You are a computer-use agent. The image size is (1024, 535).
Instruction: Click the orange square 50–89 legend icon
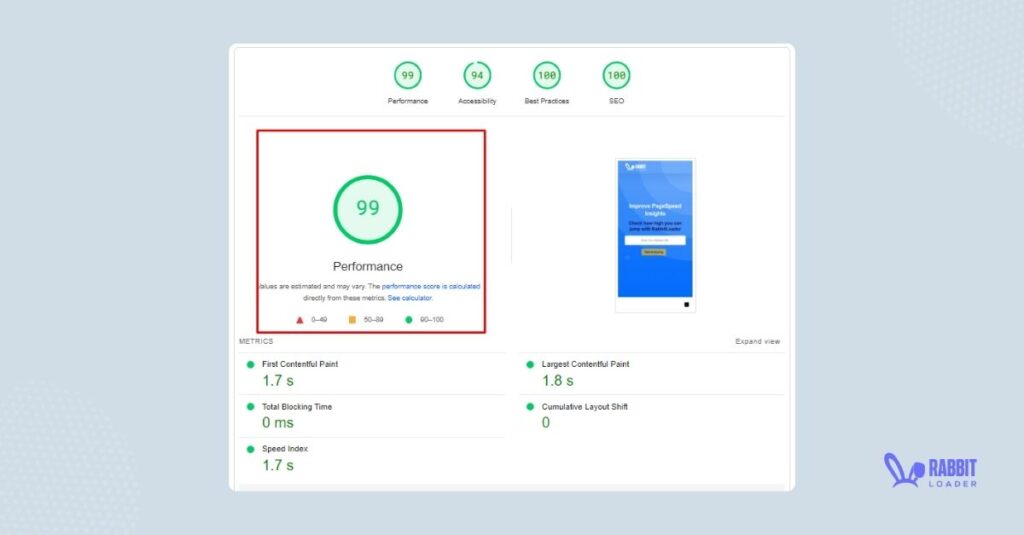point(352,319)
